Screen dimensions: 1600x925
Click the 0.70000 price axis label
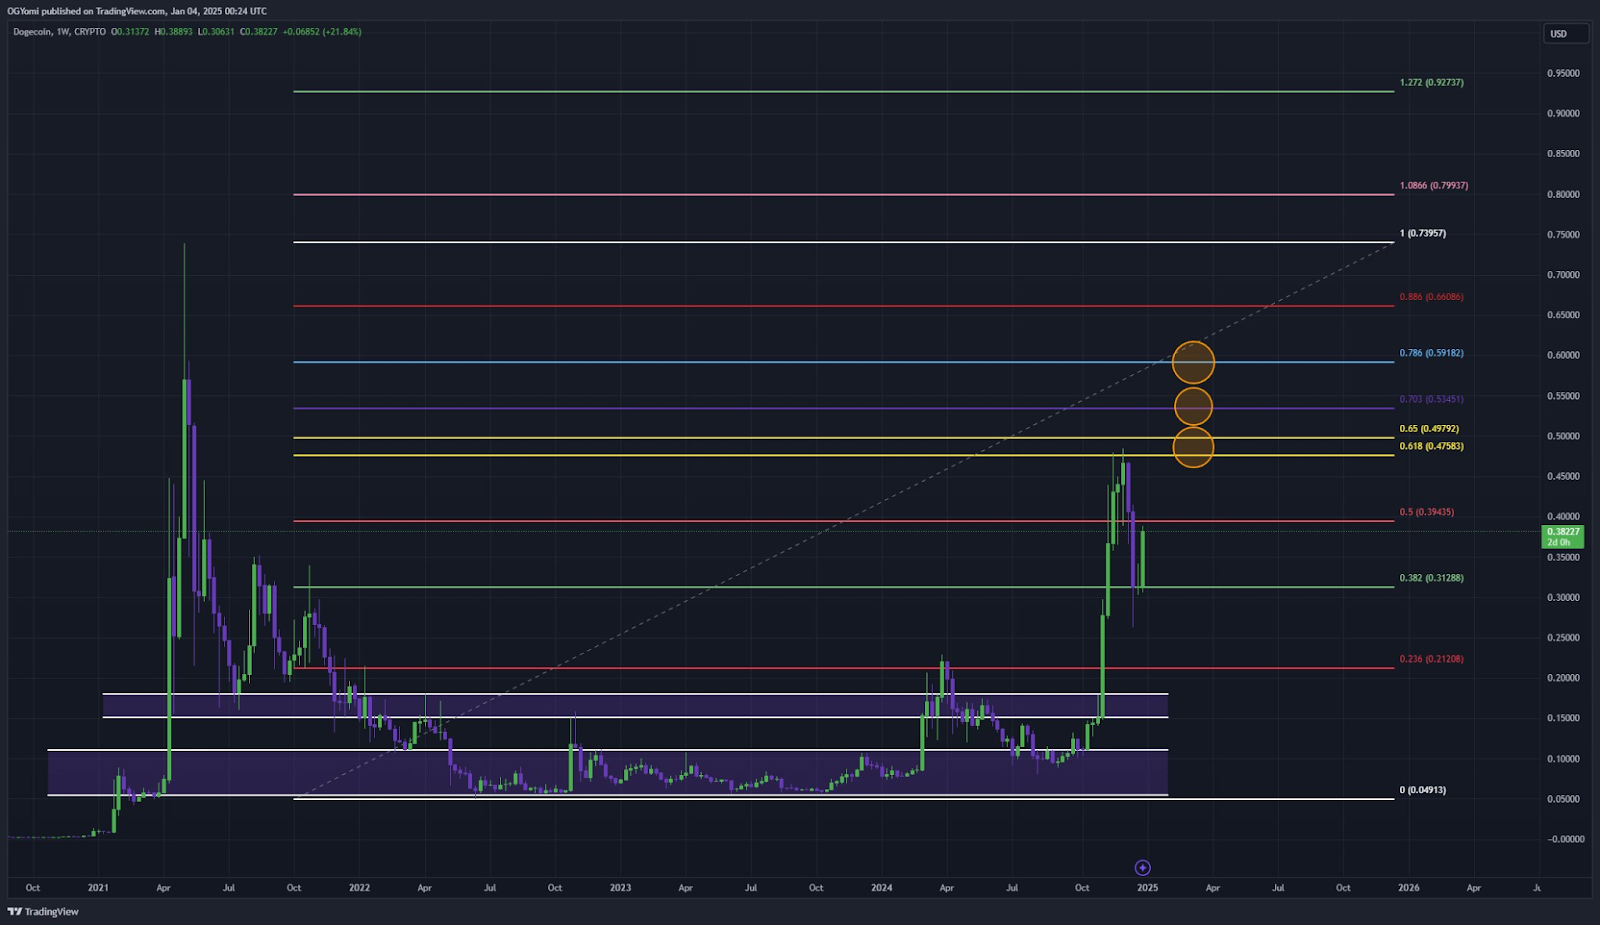(x=1564, y=275)
